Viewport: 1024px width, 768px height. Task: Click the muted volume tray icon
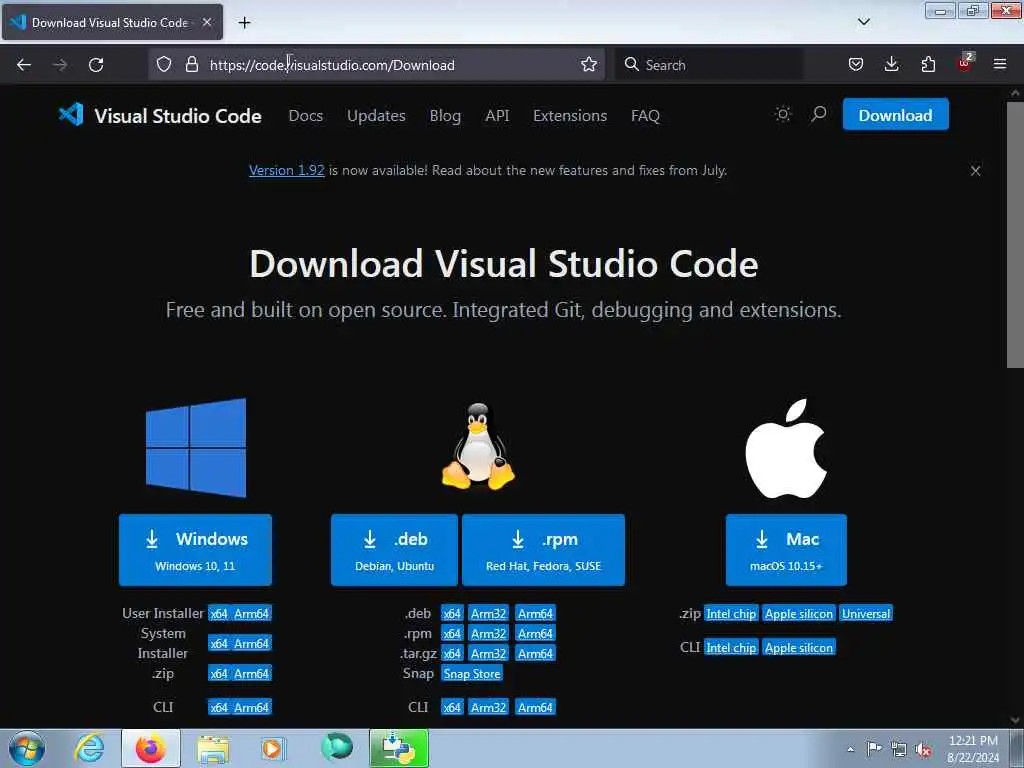tap(923, 750)
